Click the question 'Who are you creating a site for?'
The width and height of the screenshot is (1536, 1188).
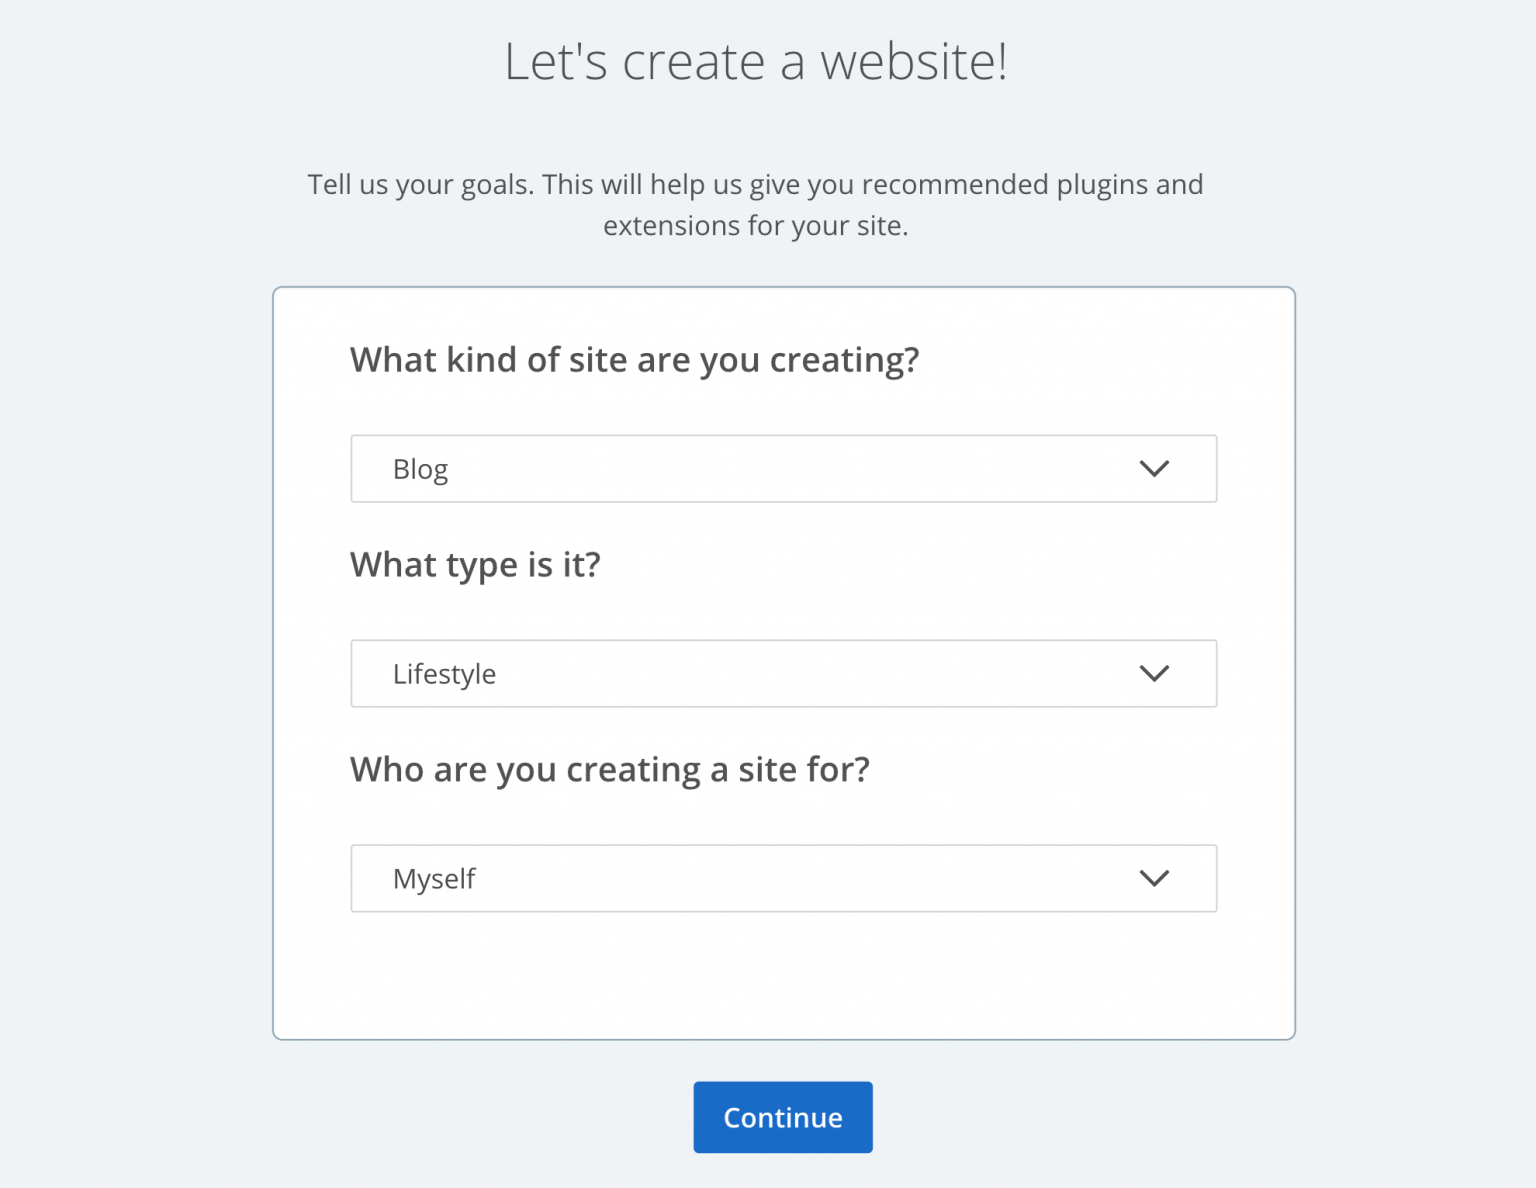click(610, 769)
